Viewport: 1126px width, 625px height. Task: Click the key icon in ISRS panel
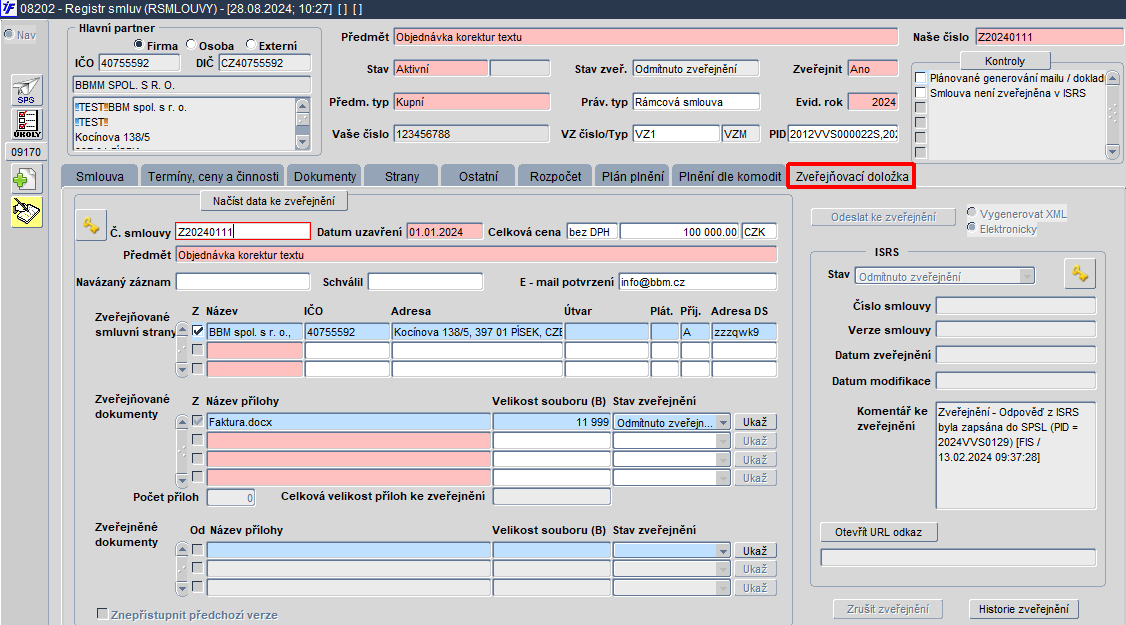(x=1080, y=274)
